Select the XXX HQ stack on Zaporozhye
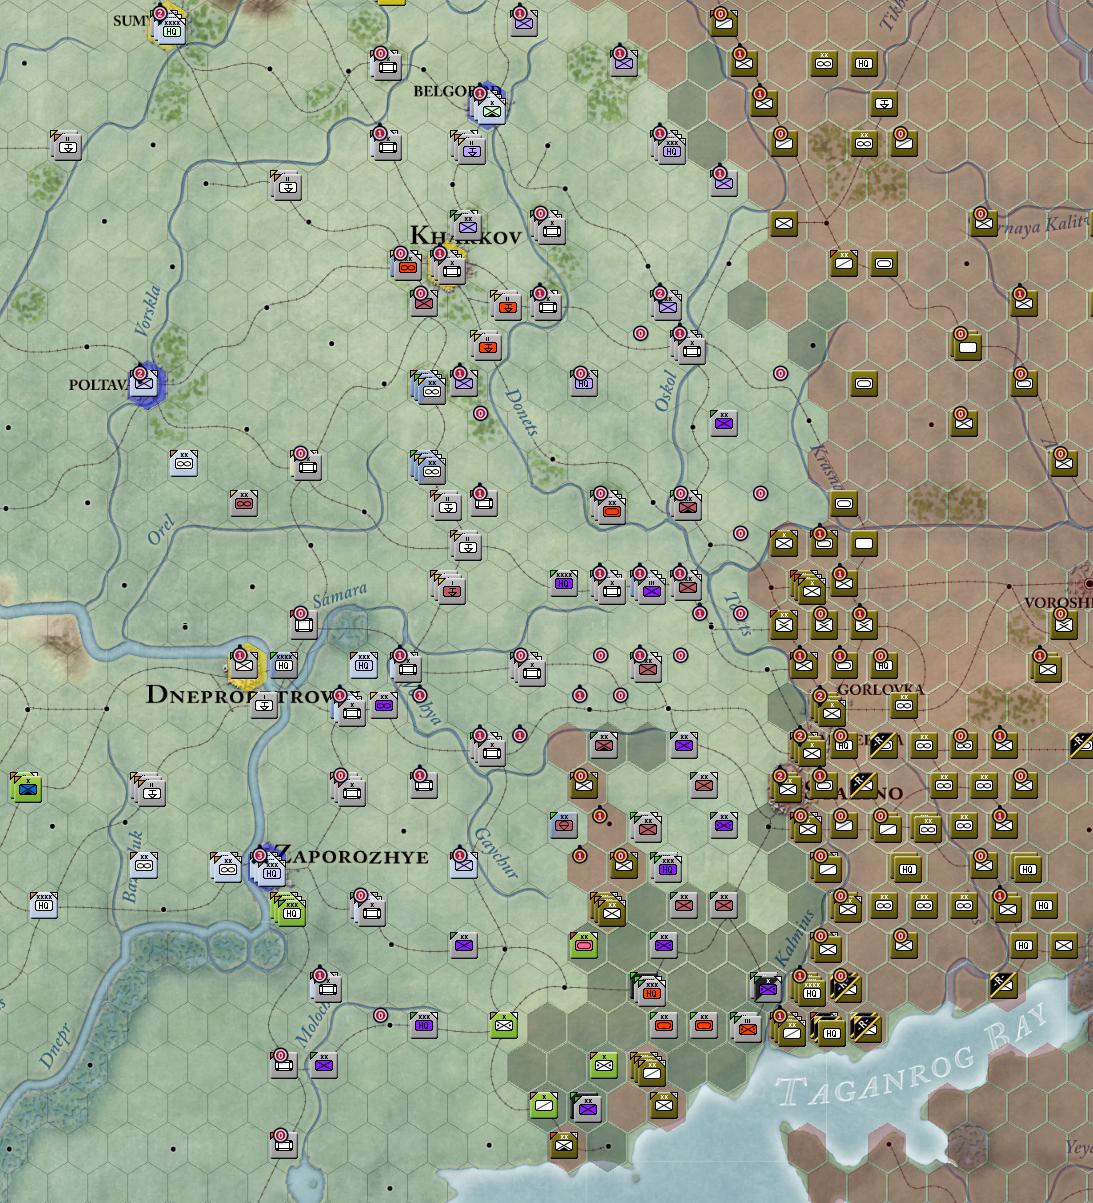This screenshot has height=1203, width=1093. click(x=268, y=868)
